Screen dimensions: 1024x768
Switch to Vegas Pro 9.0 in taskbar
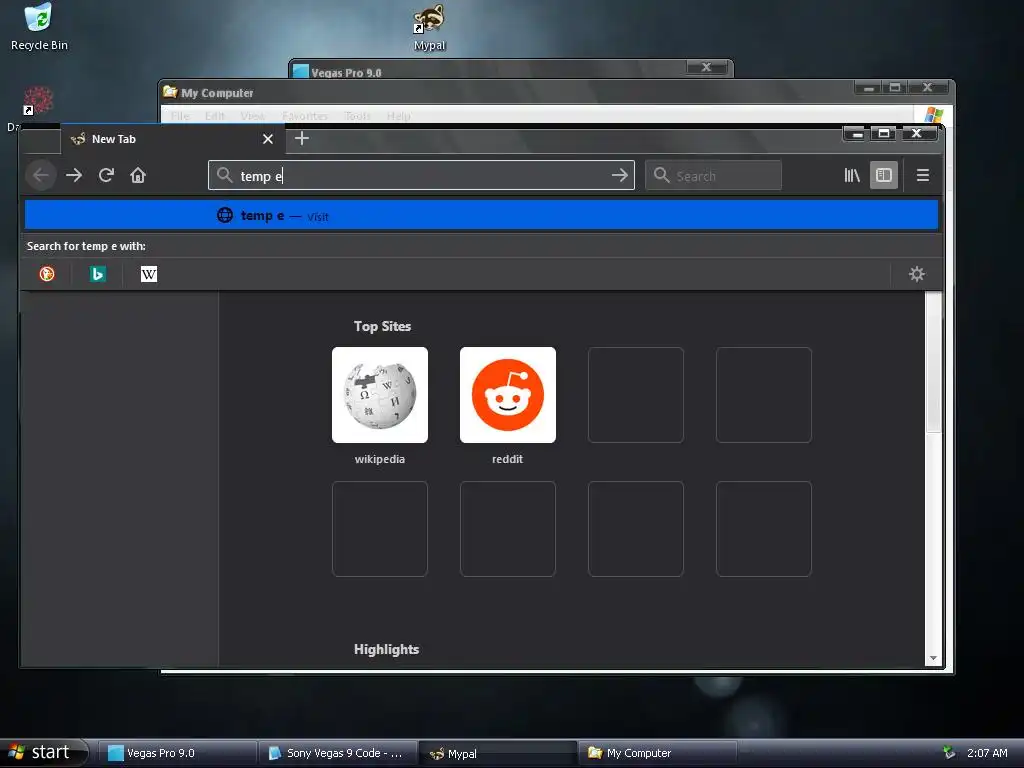tap(177, 753)
